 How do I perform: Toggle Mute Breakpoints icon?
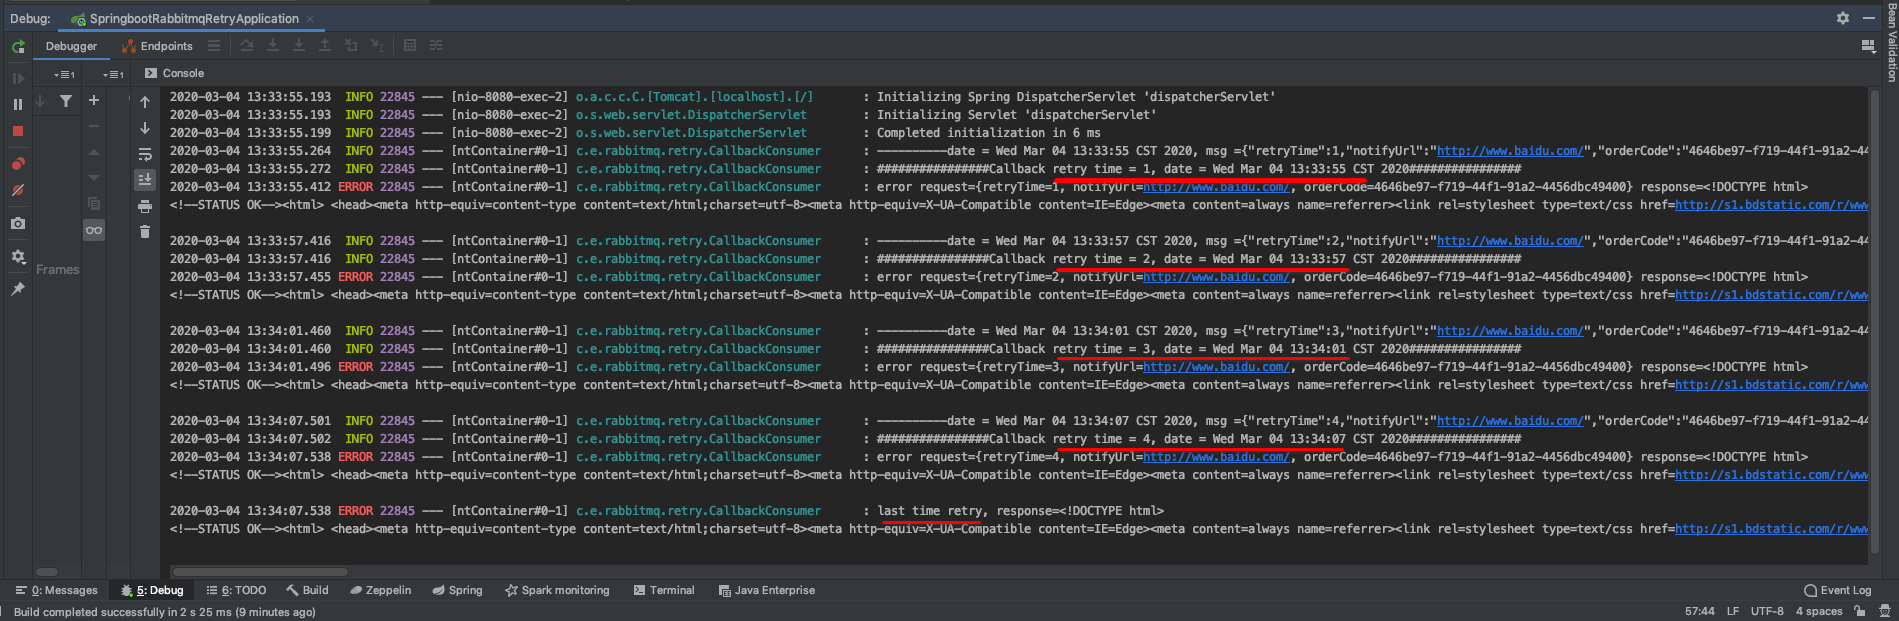tap(18, 190)
